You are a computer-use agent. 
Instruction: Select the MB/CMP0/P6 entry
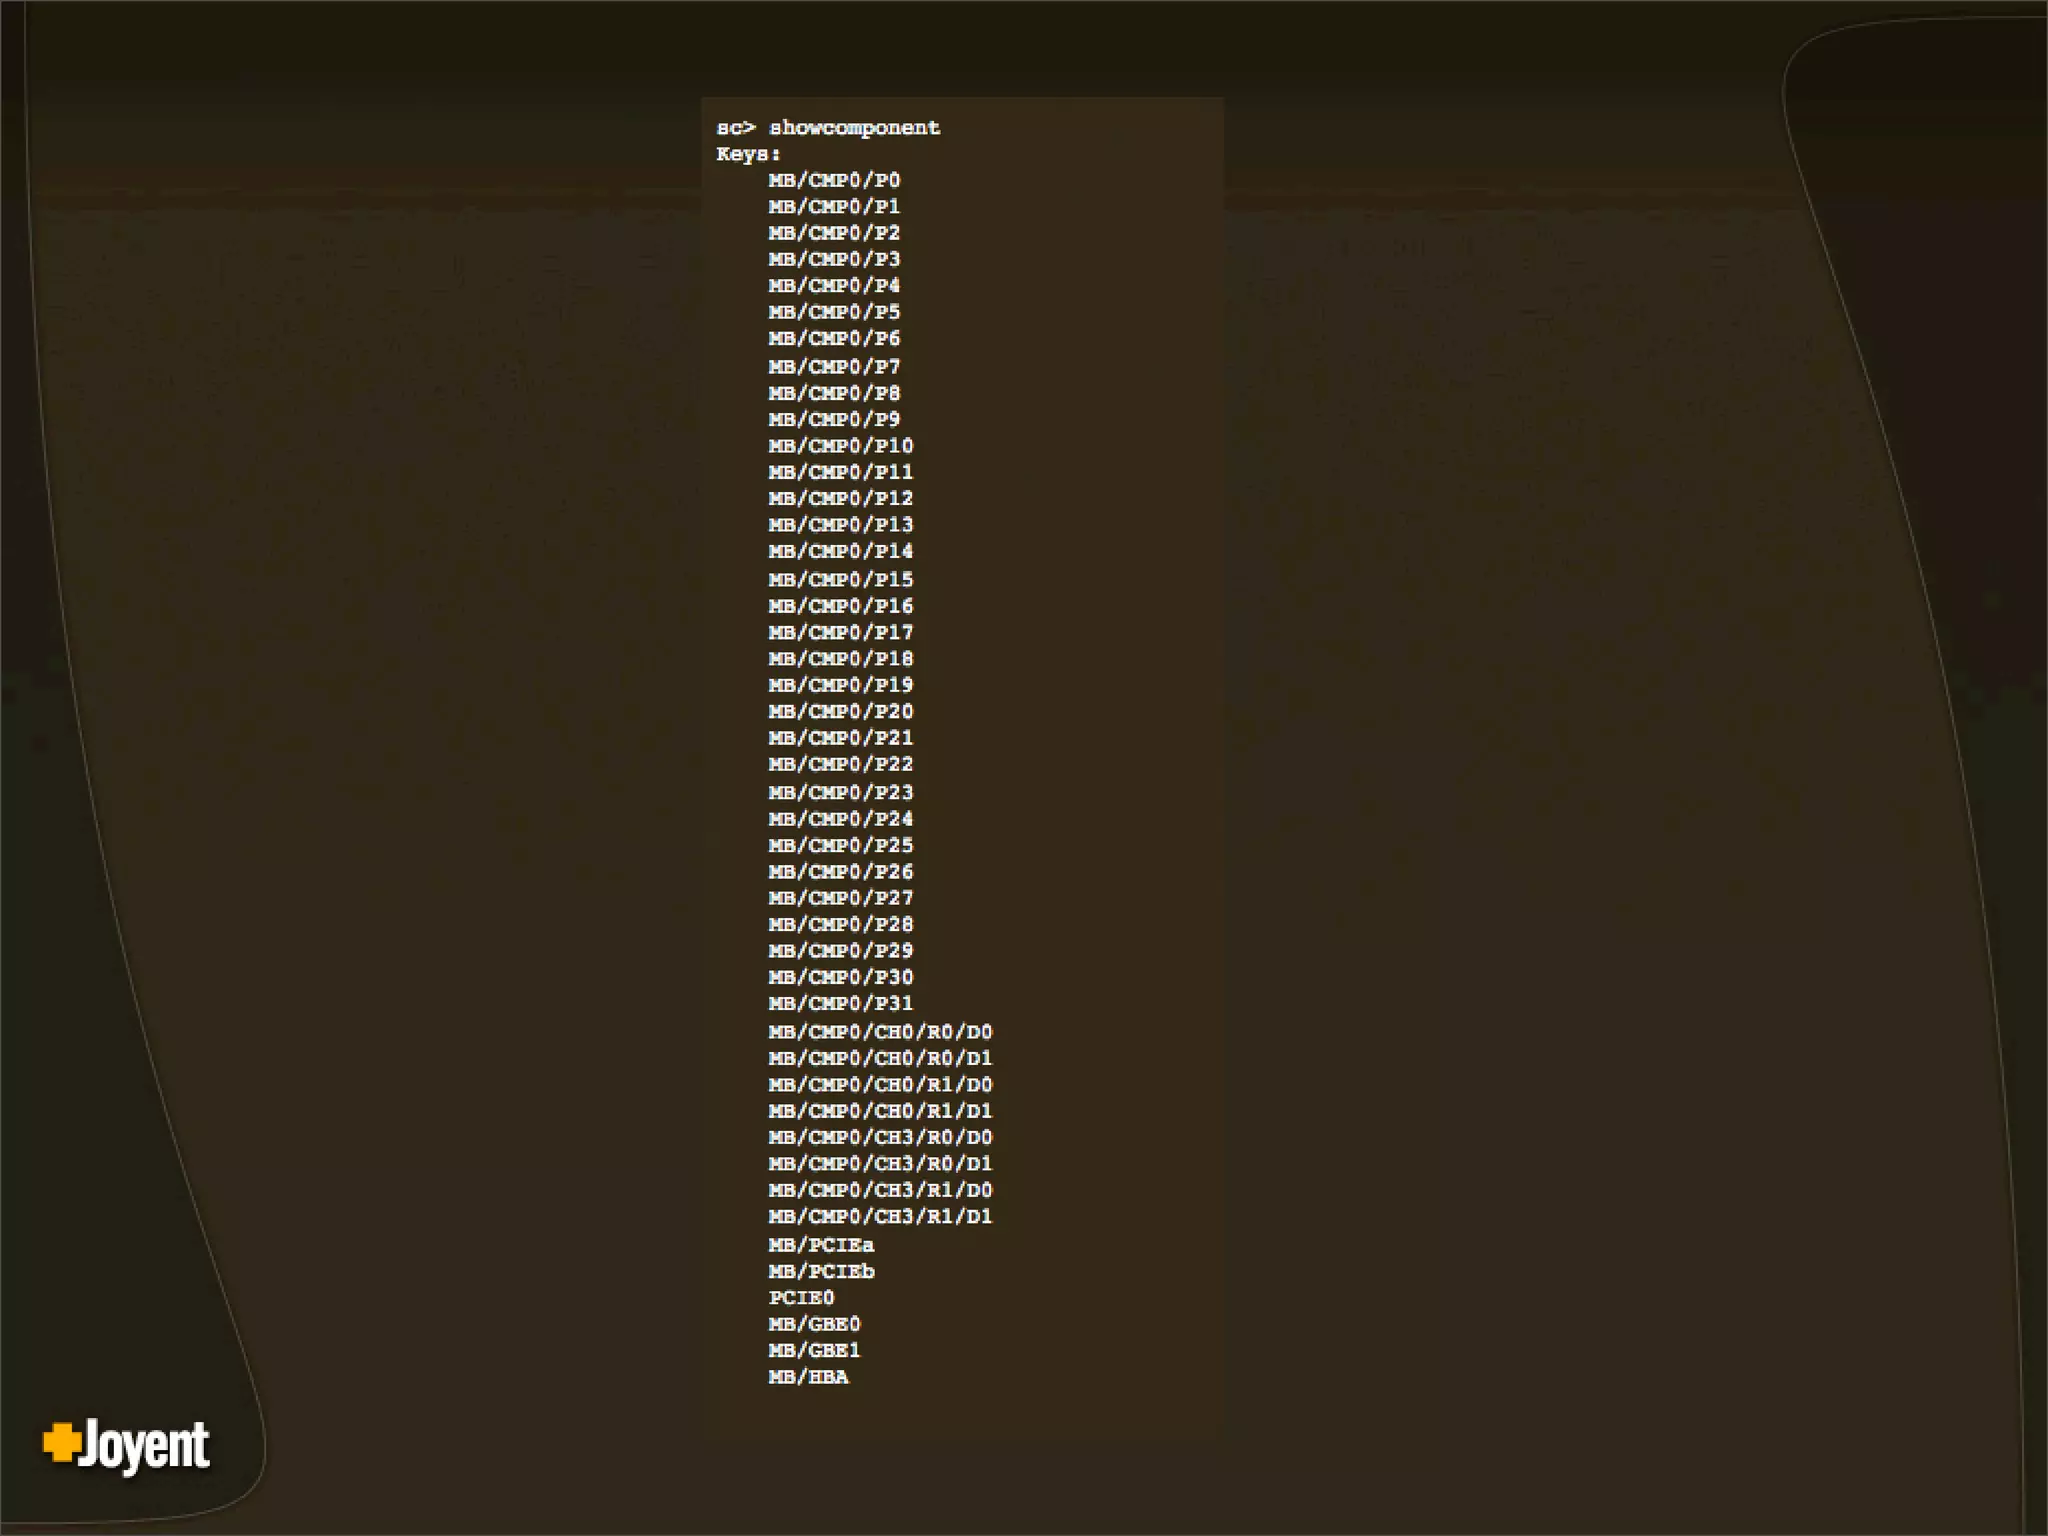click(834, 338)
